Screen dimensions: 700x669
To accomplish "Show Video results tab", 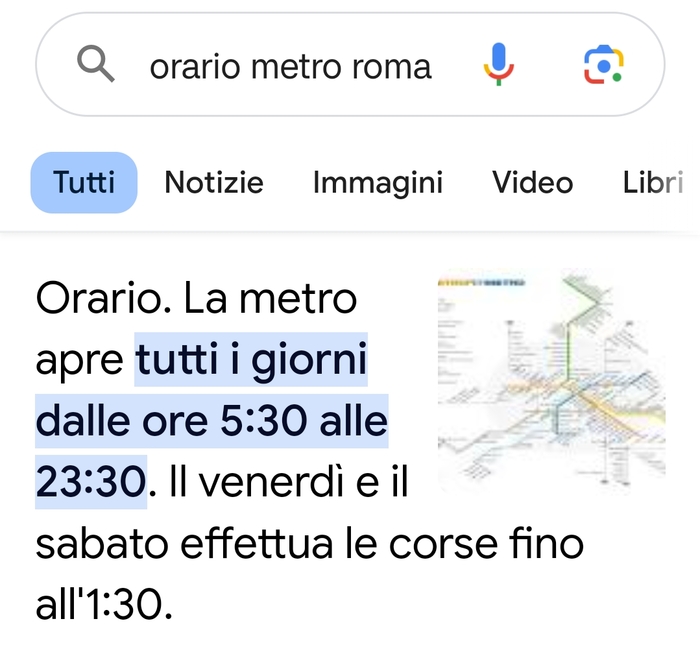I will click(532, 183).
